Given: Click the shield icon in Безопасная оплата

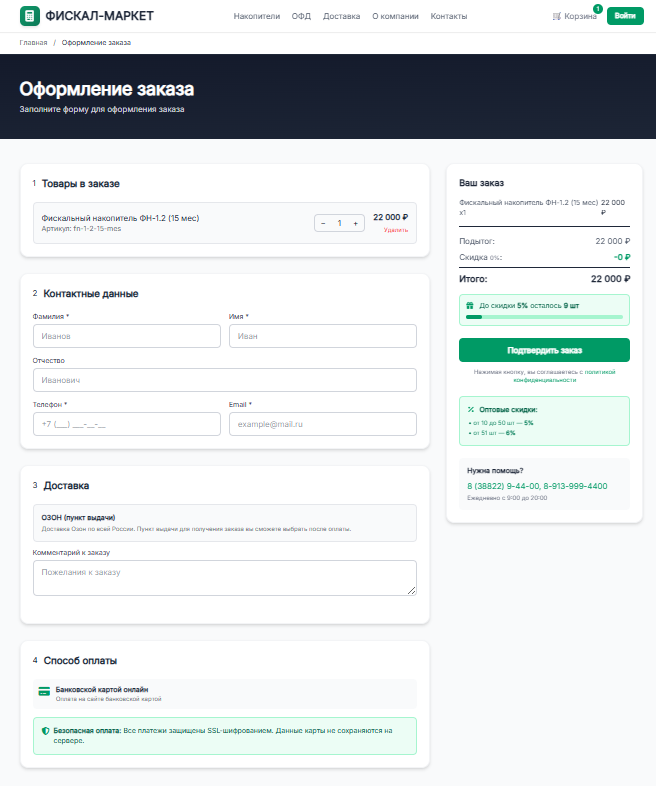Looking at the screenshot, I should click(46, 731).
